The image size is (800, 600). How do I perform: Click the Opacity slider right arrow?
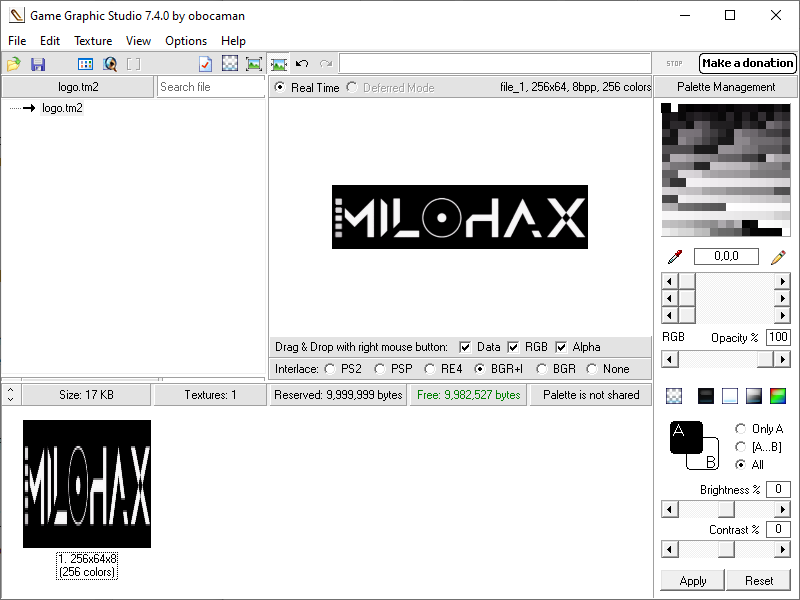(782, 360)
